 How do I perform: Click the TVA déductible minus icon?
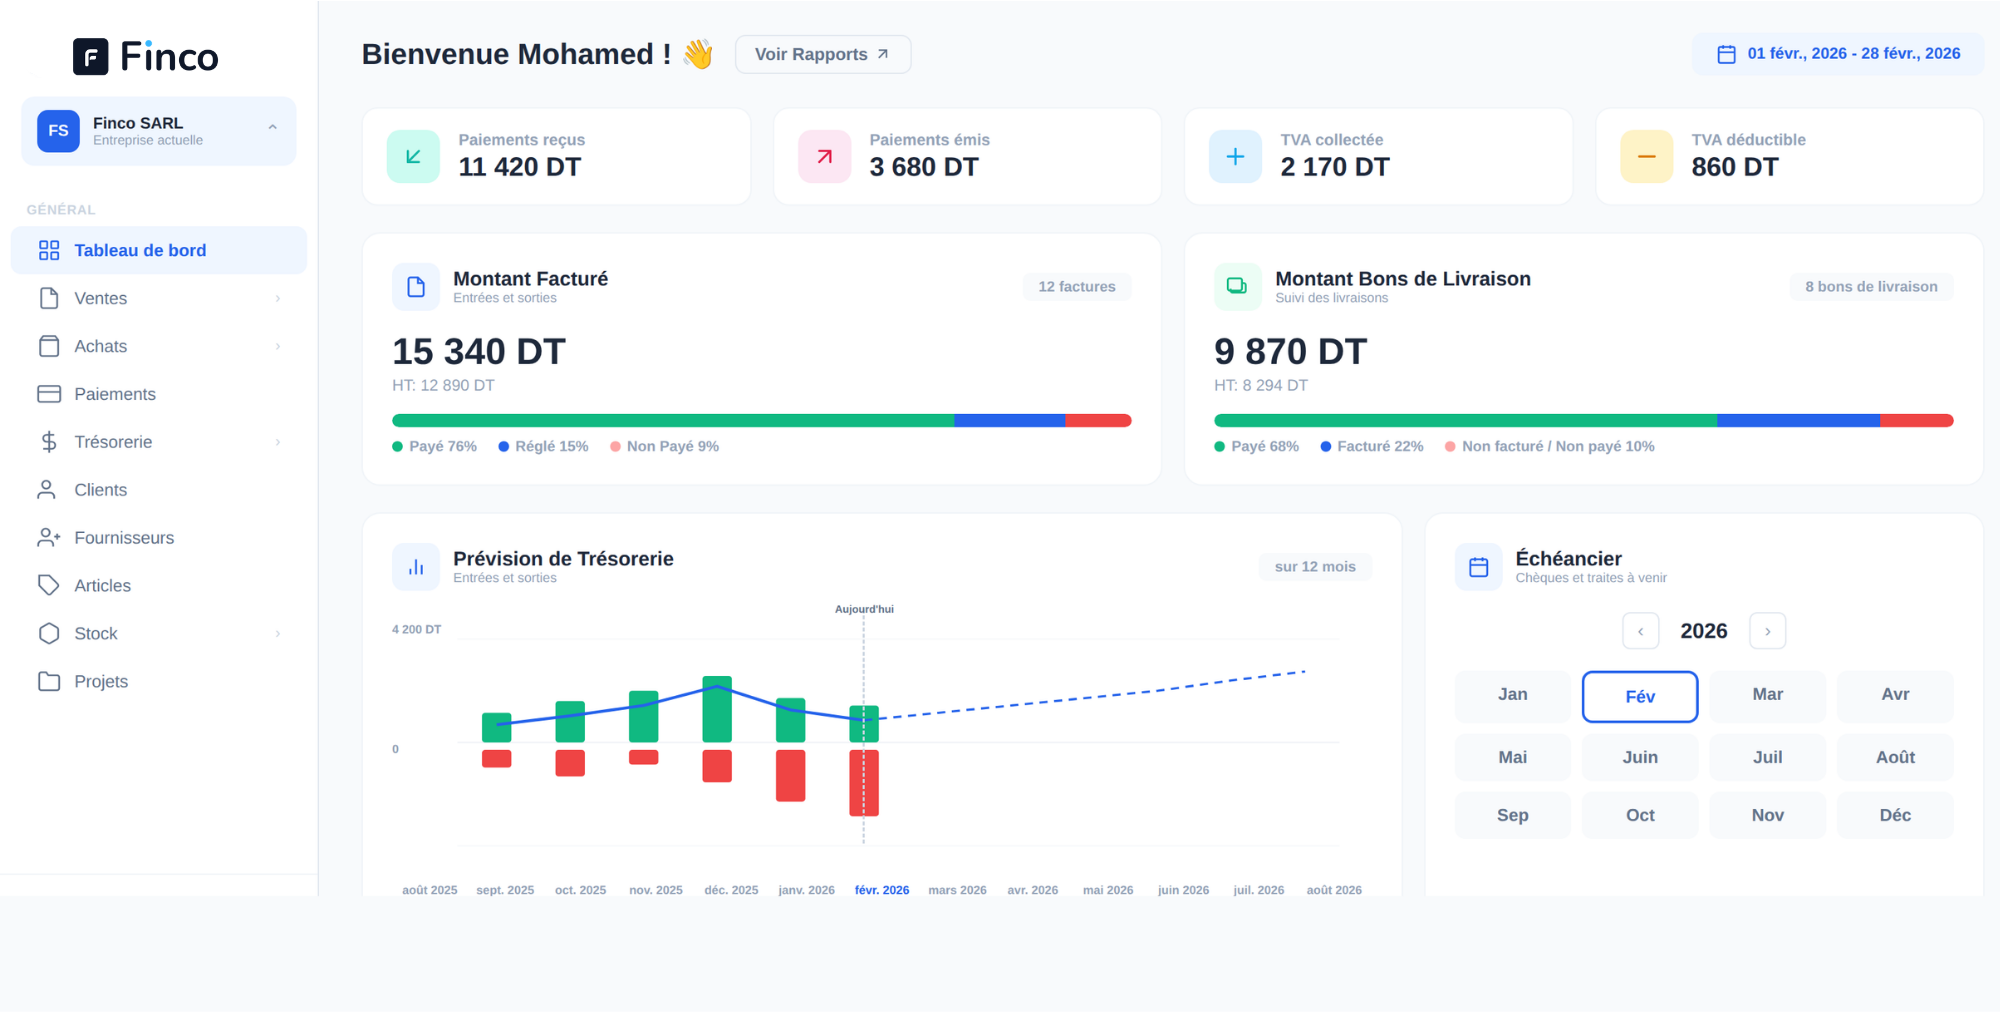click(x=1647, y=156)
